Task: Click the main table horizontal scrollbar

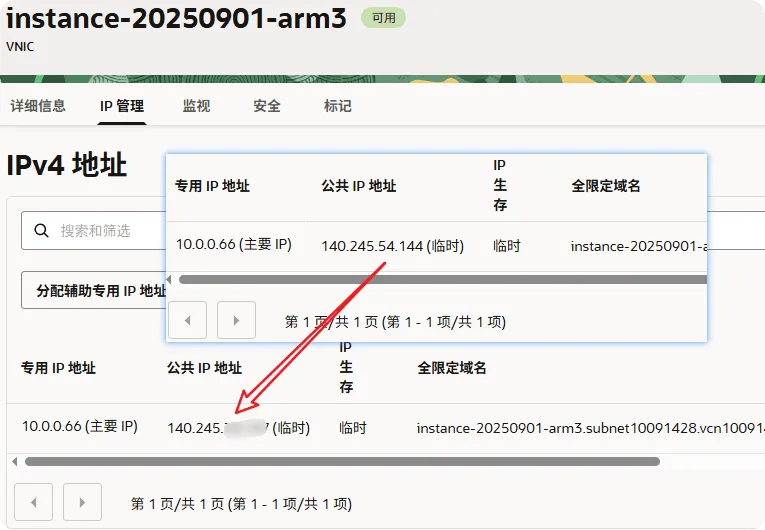Action: [342, 461]
